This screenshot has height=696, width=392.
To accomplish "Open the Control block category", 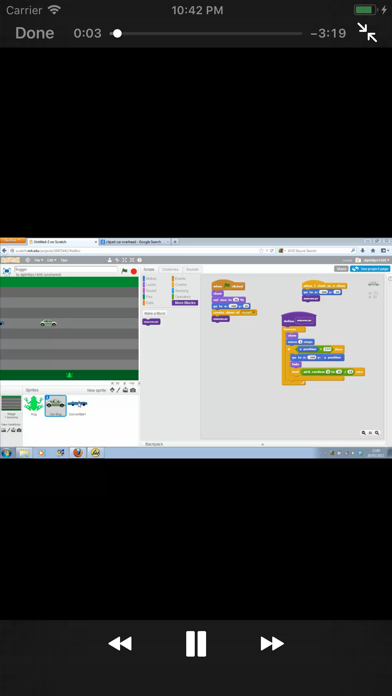I will point(180,285).
